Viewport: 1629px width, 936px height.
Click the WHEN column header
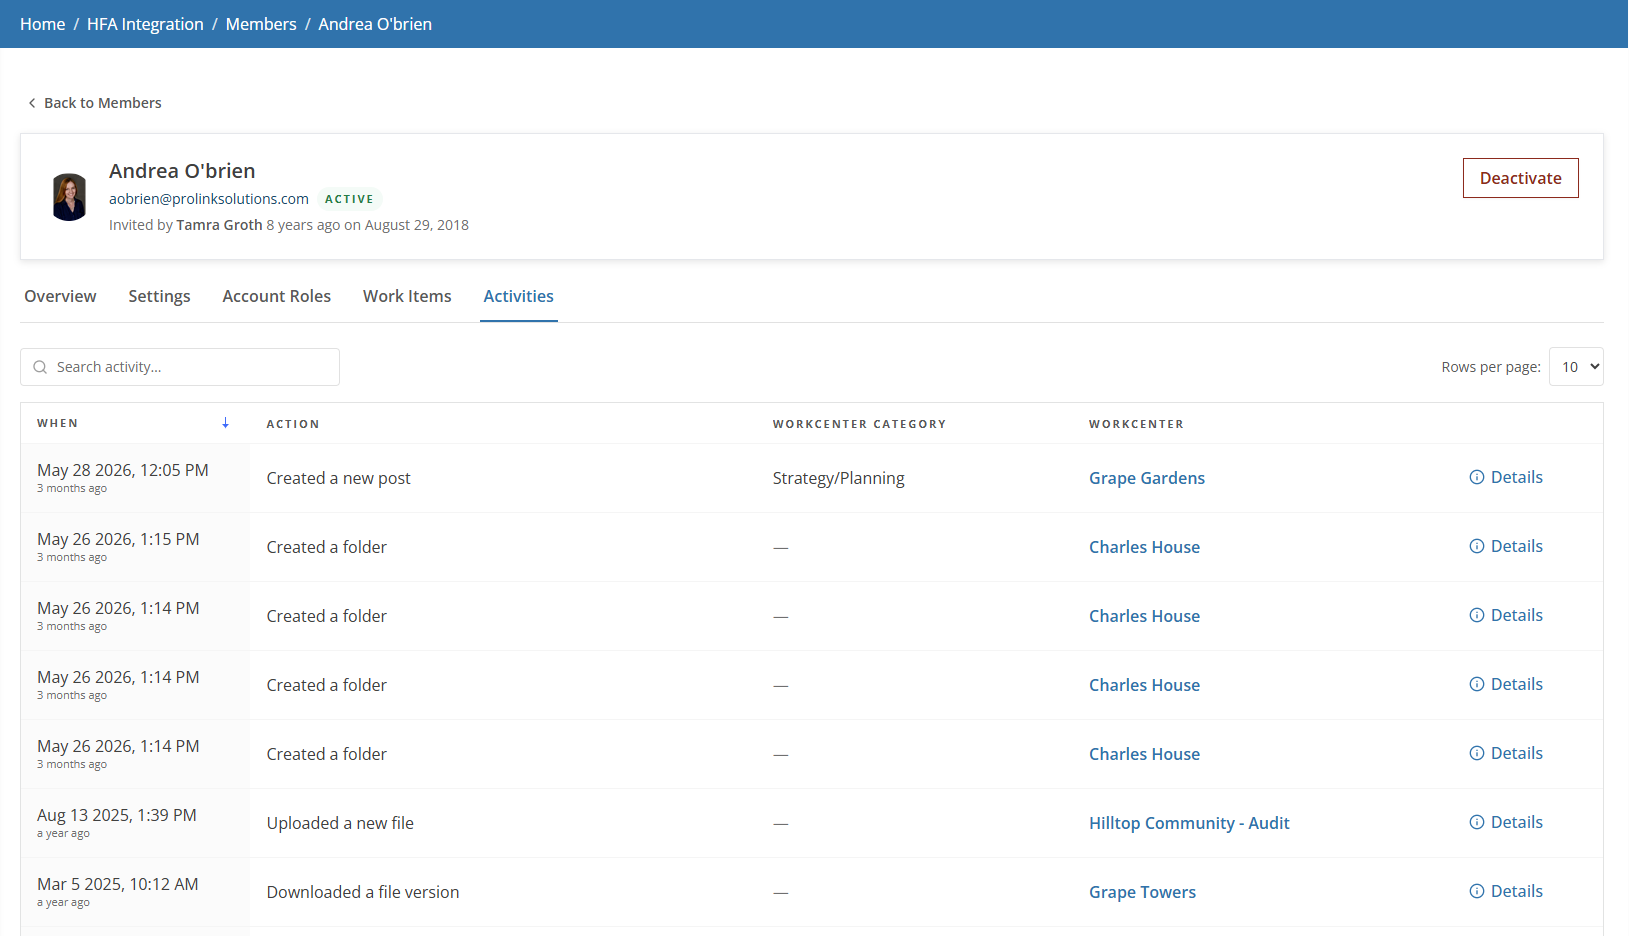57,423
